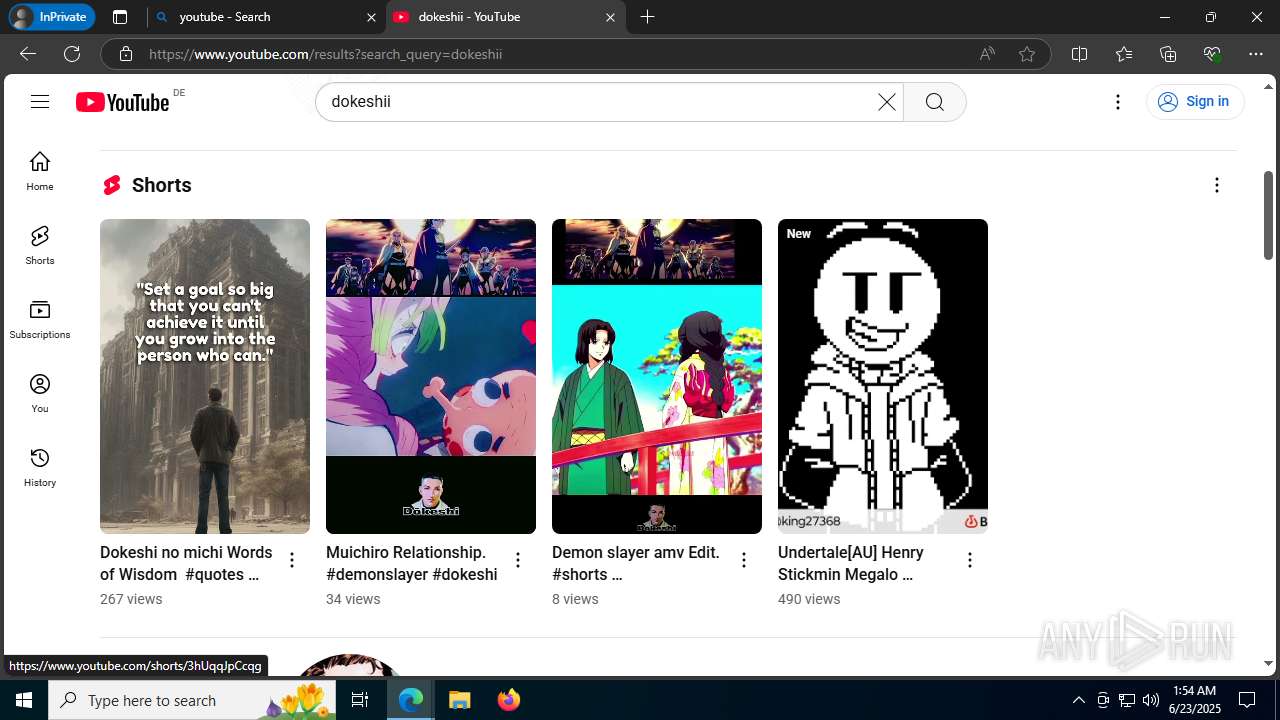Open options for Dokeshi no michi short

point(292,560)
